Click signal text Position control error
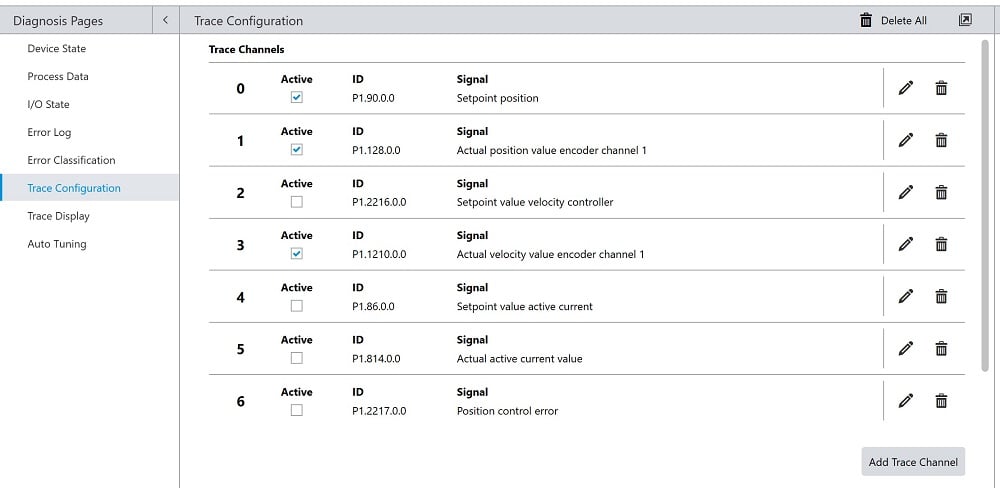1000x488 pixels. click(507, 411)
